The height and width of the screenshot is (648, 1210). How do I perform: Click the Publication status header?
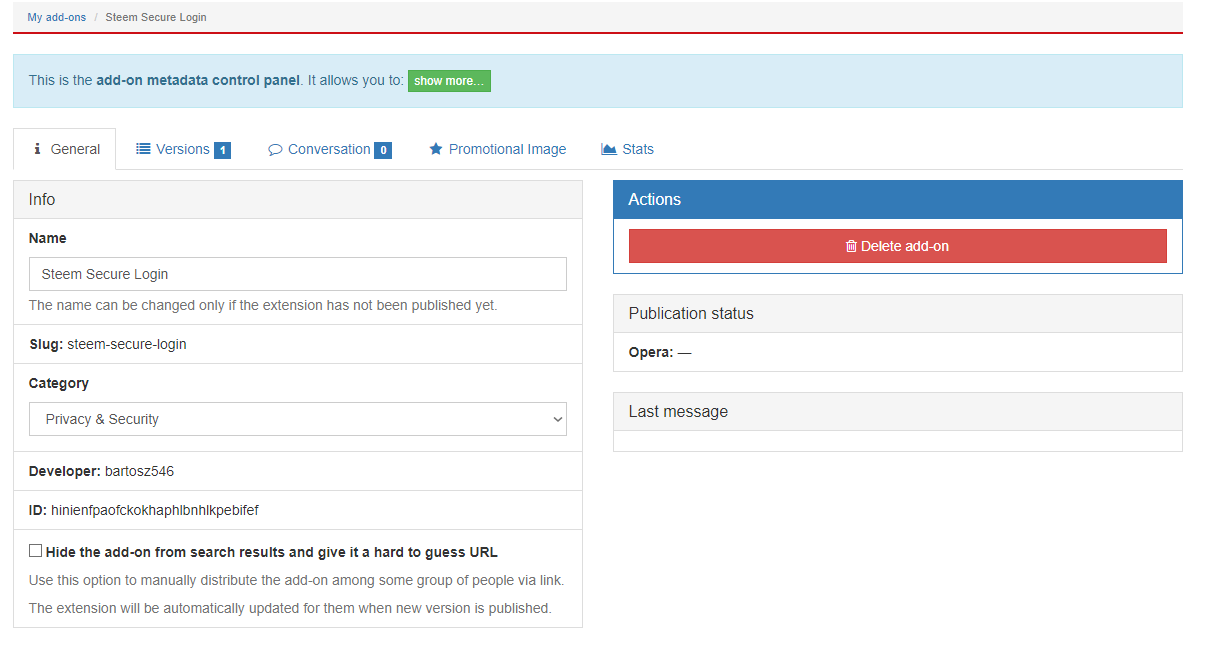point(897,313)
